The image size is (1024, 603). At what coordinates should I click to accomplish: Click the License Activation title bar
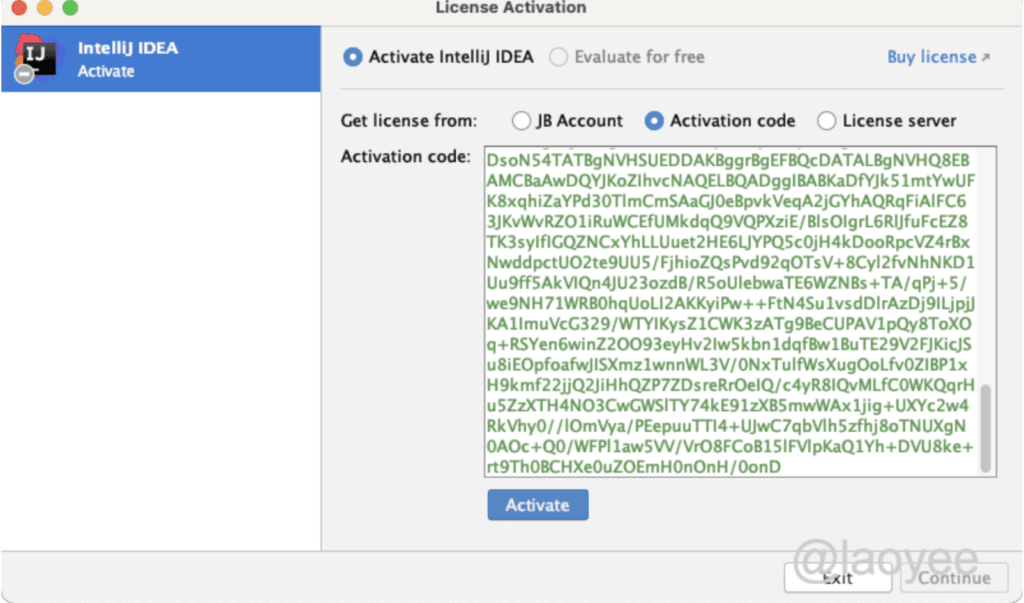pyautogui.click(x=511, y=8)
